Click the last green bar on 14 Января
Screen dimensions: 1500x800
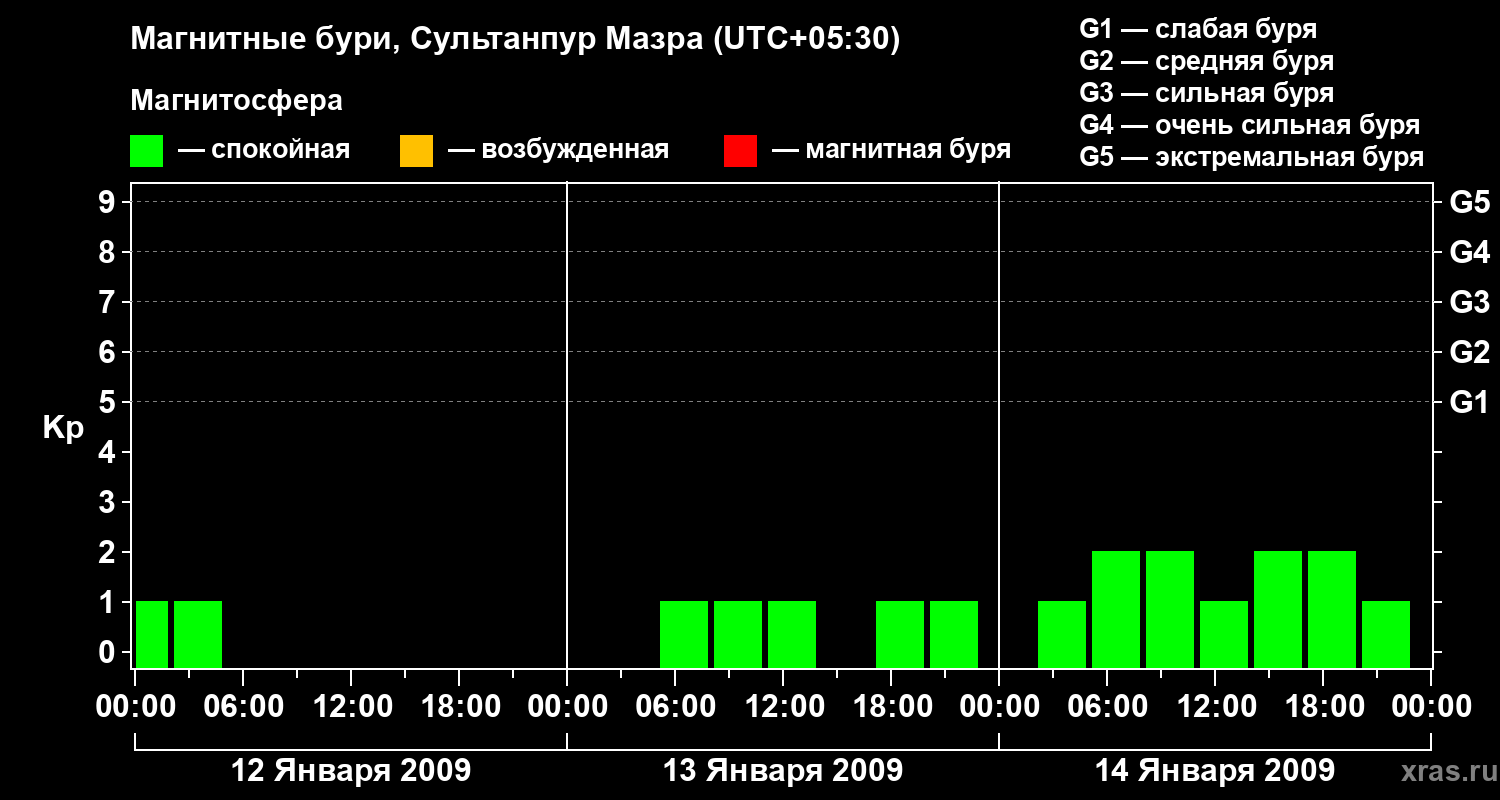(1386, 634)
